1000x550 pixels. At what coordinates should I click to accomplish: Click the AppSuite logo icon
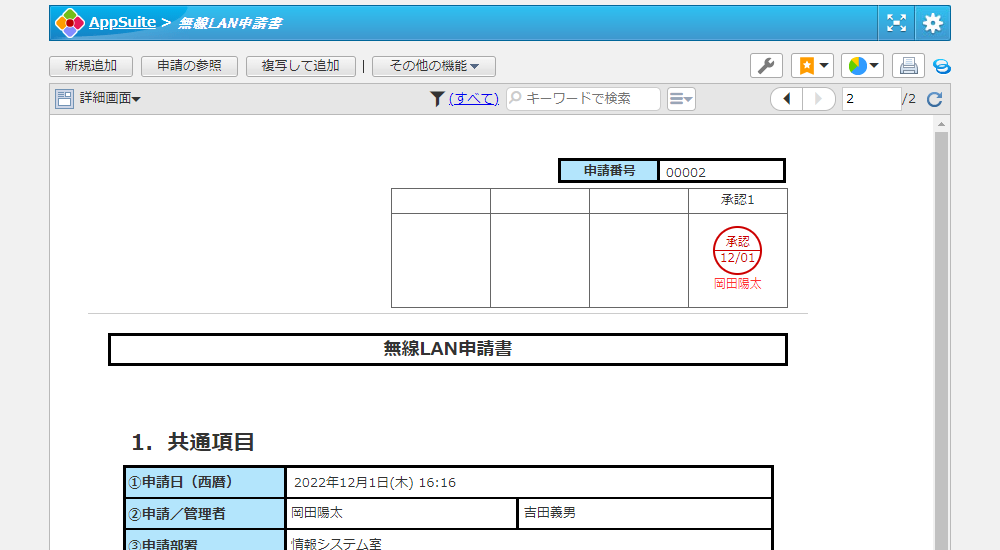click(x=70, y=23)
